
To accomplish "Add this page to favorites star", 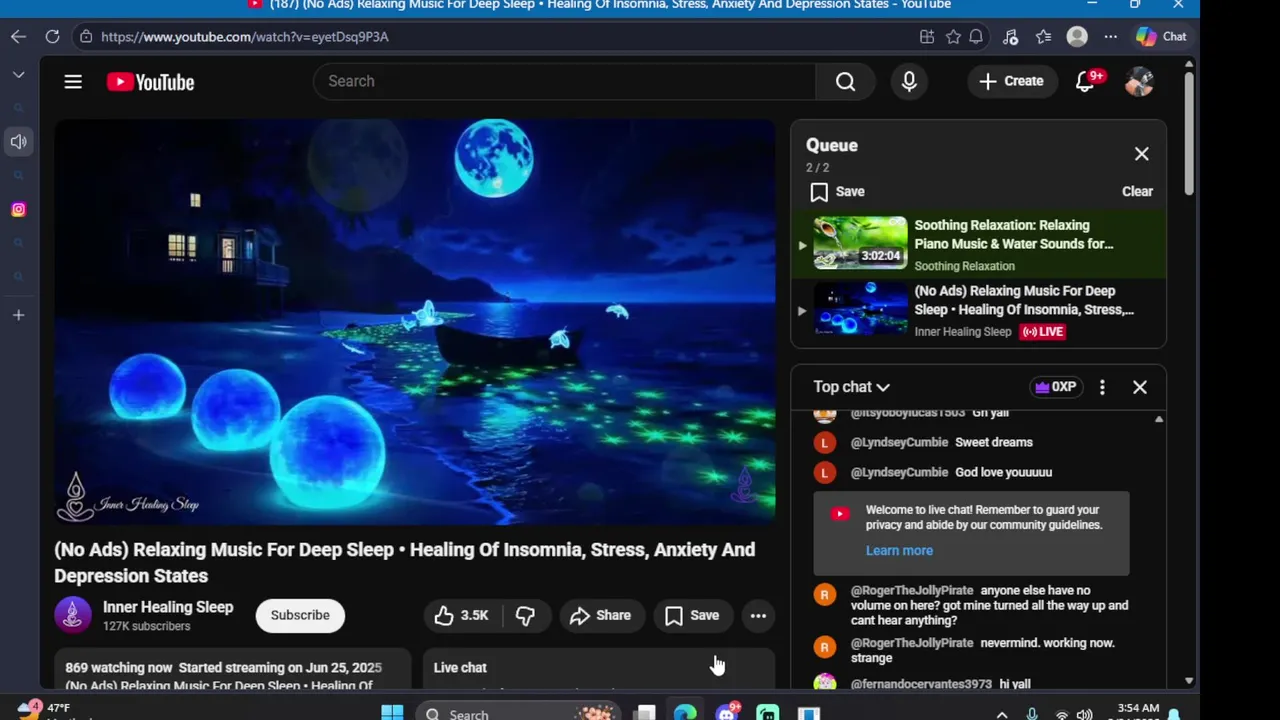I will coord(953,36).
